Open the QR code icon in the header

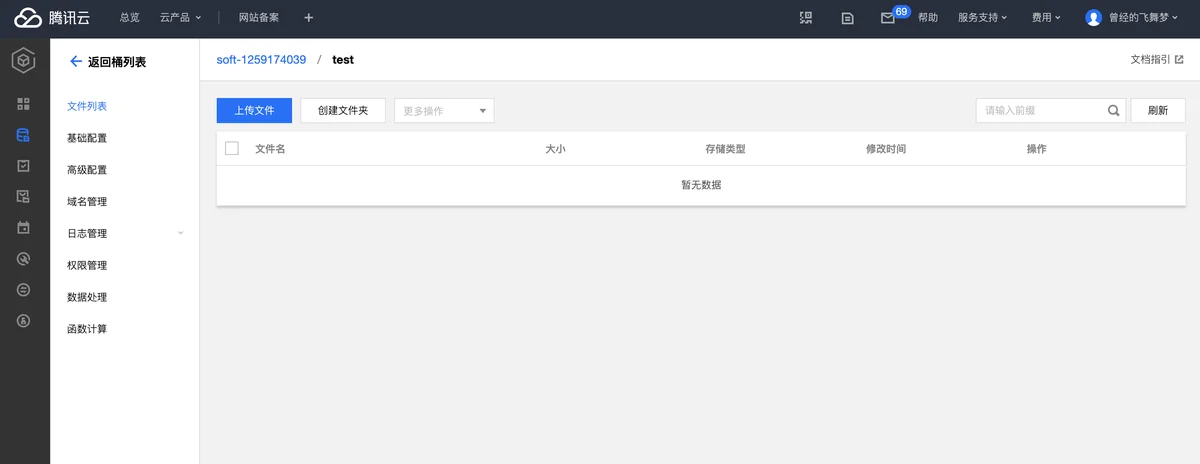pos(806,18)
